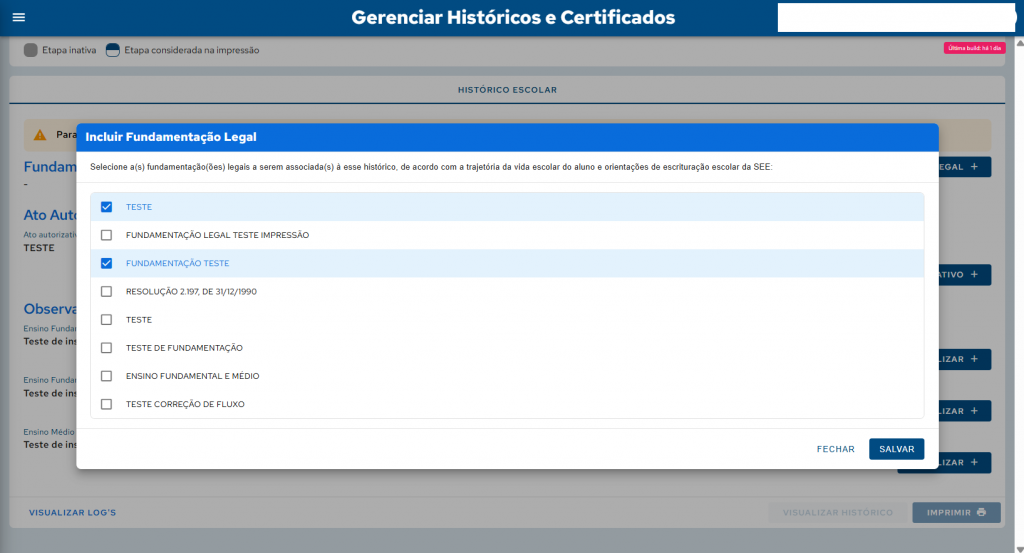
Task: Uncheck the FUNDAMENTAÇÃO TESTE checkbox
Action: click(x=106, y=263)
